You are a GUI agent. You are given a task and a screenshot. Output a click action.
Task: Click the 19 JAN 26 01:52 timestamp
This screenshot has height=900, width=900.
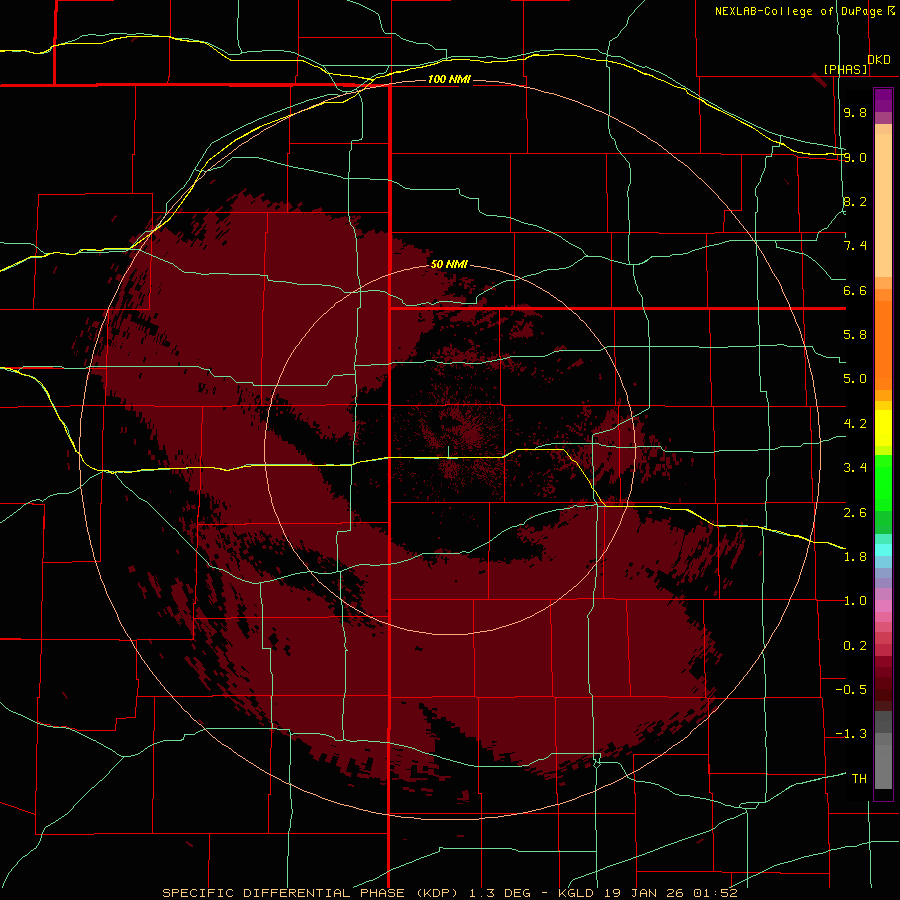(x=670, y=893)
